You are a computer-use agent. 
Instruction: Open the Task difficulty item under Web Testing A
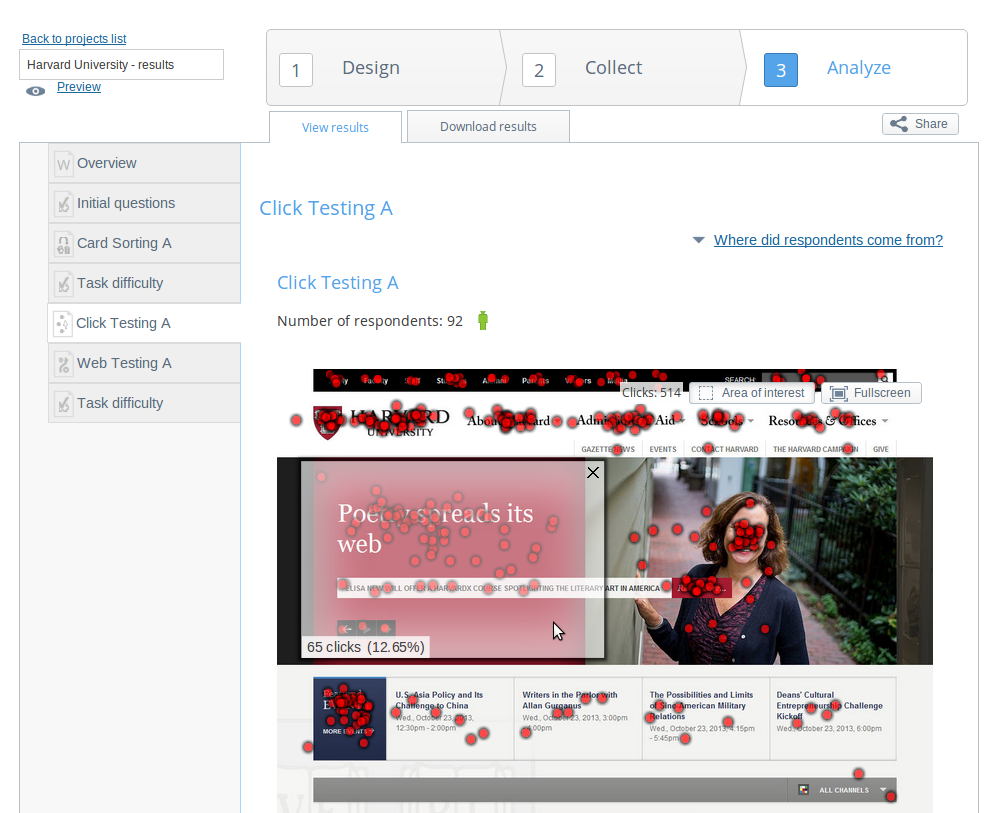144,403
